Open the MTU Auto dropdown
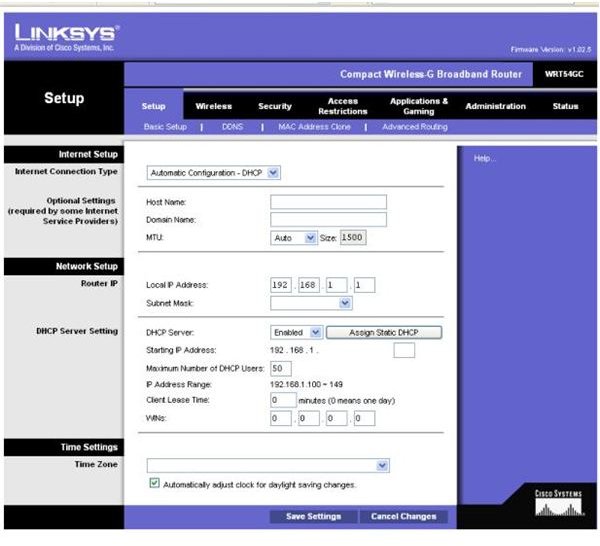Screen dimensions: 600x546 click(293, 238)
